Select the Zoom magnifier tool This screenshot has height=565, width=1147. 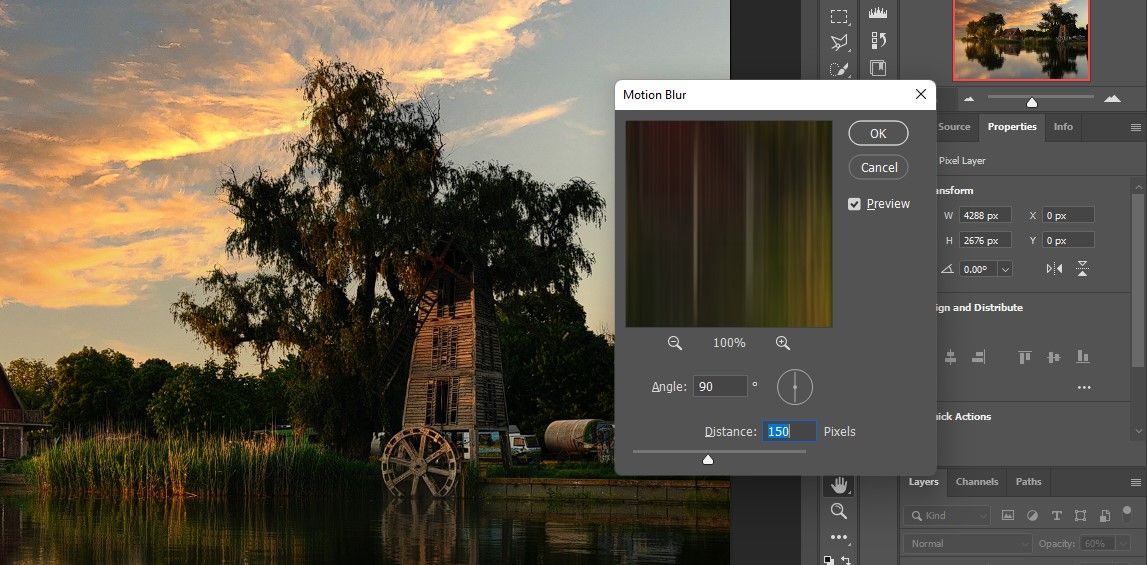[838, 511]
